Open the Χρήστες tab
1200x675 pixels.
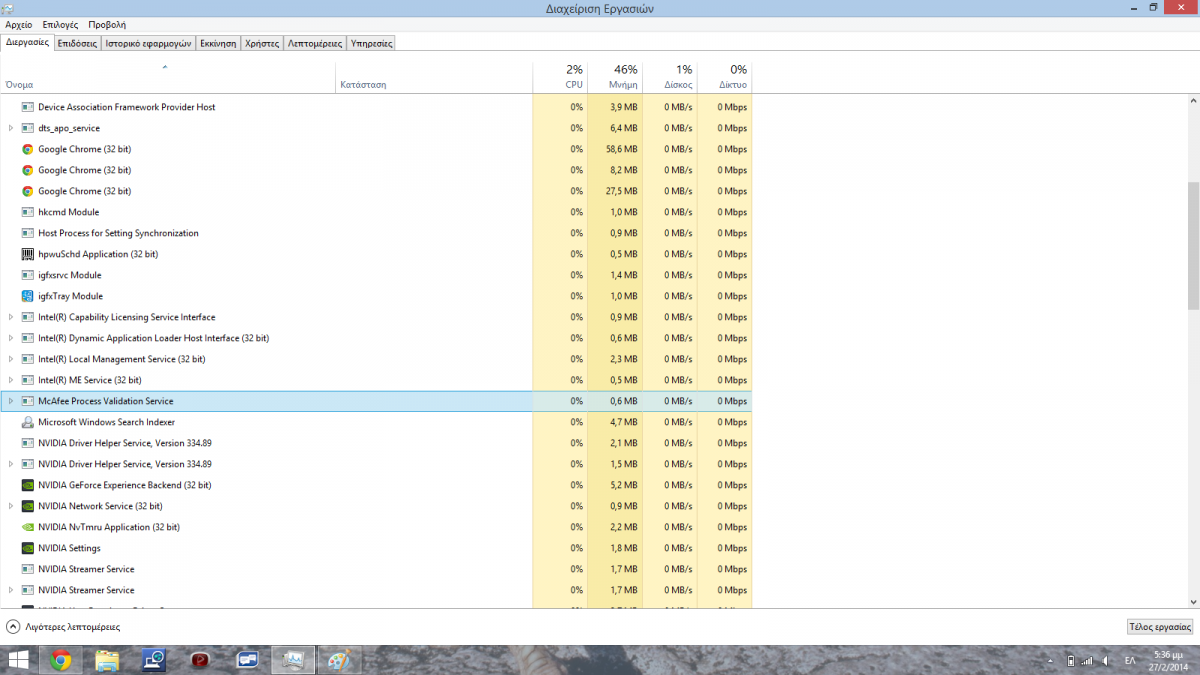click(262, 44)
